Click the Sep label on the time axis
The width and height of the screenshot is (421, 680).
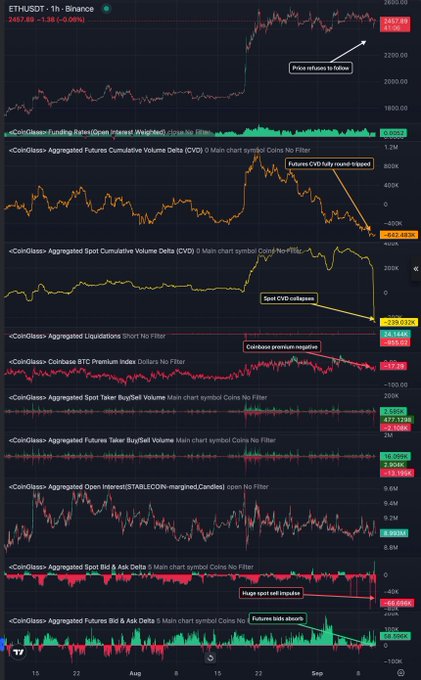317,673
